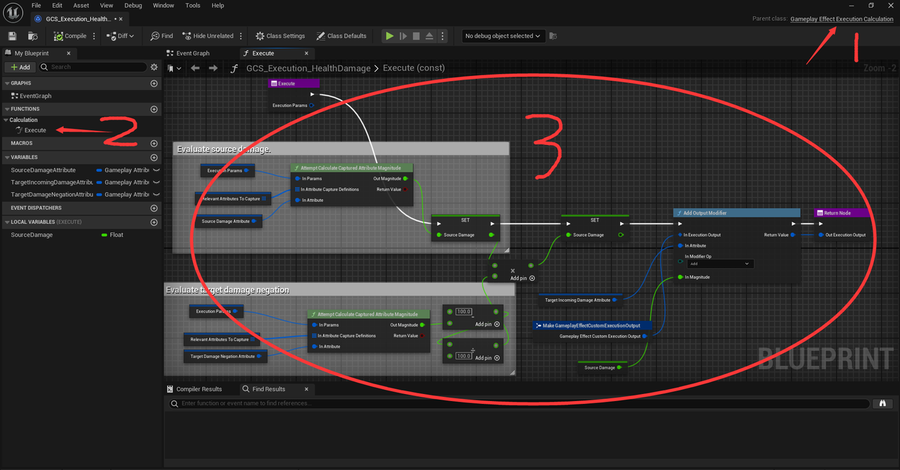Screen dimensions: 900x470
Task: Select the Attempt Calculate Captured Attribute Magnitude node header in source damage
Action: pyautogui.click(x=351, y=168)
